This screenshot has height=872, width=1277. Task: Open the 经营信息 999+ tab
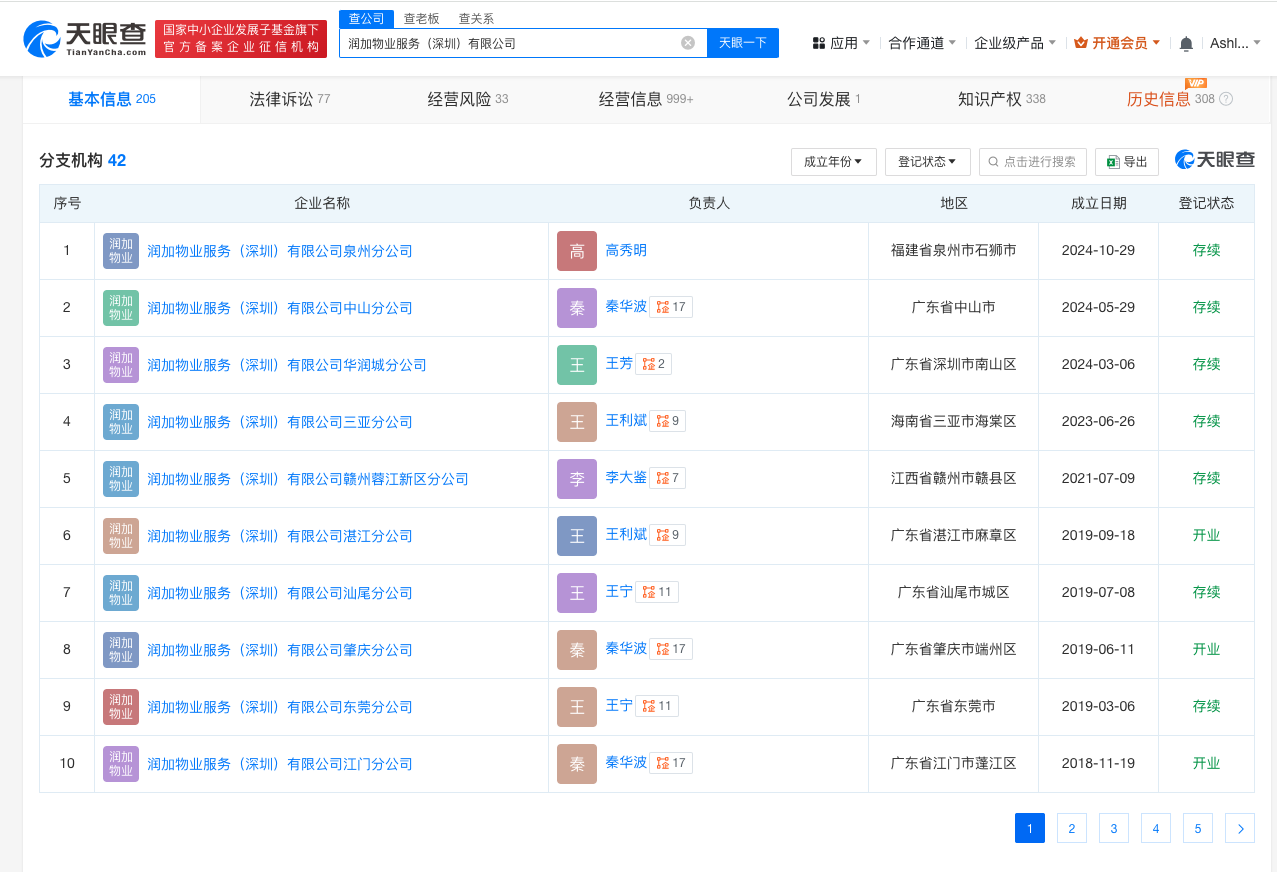point(646,99)
